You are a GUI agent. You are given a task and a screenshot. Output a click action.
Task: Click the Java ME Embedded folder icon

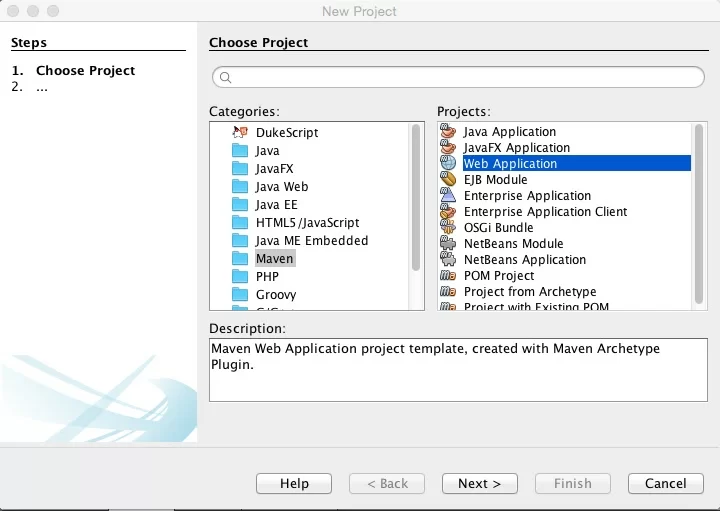tap(240, 241)
